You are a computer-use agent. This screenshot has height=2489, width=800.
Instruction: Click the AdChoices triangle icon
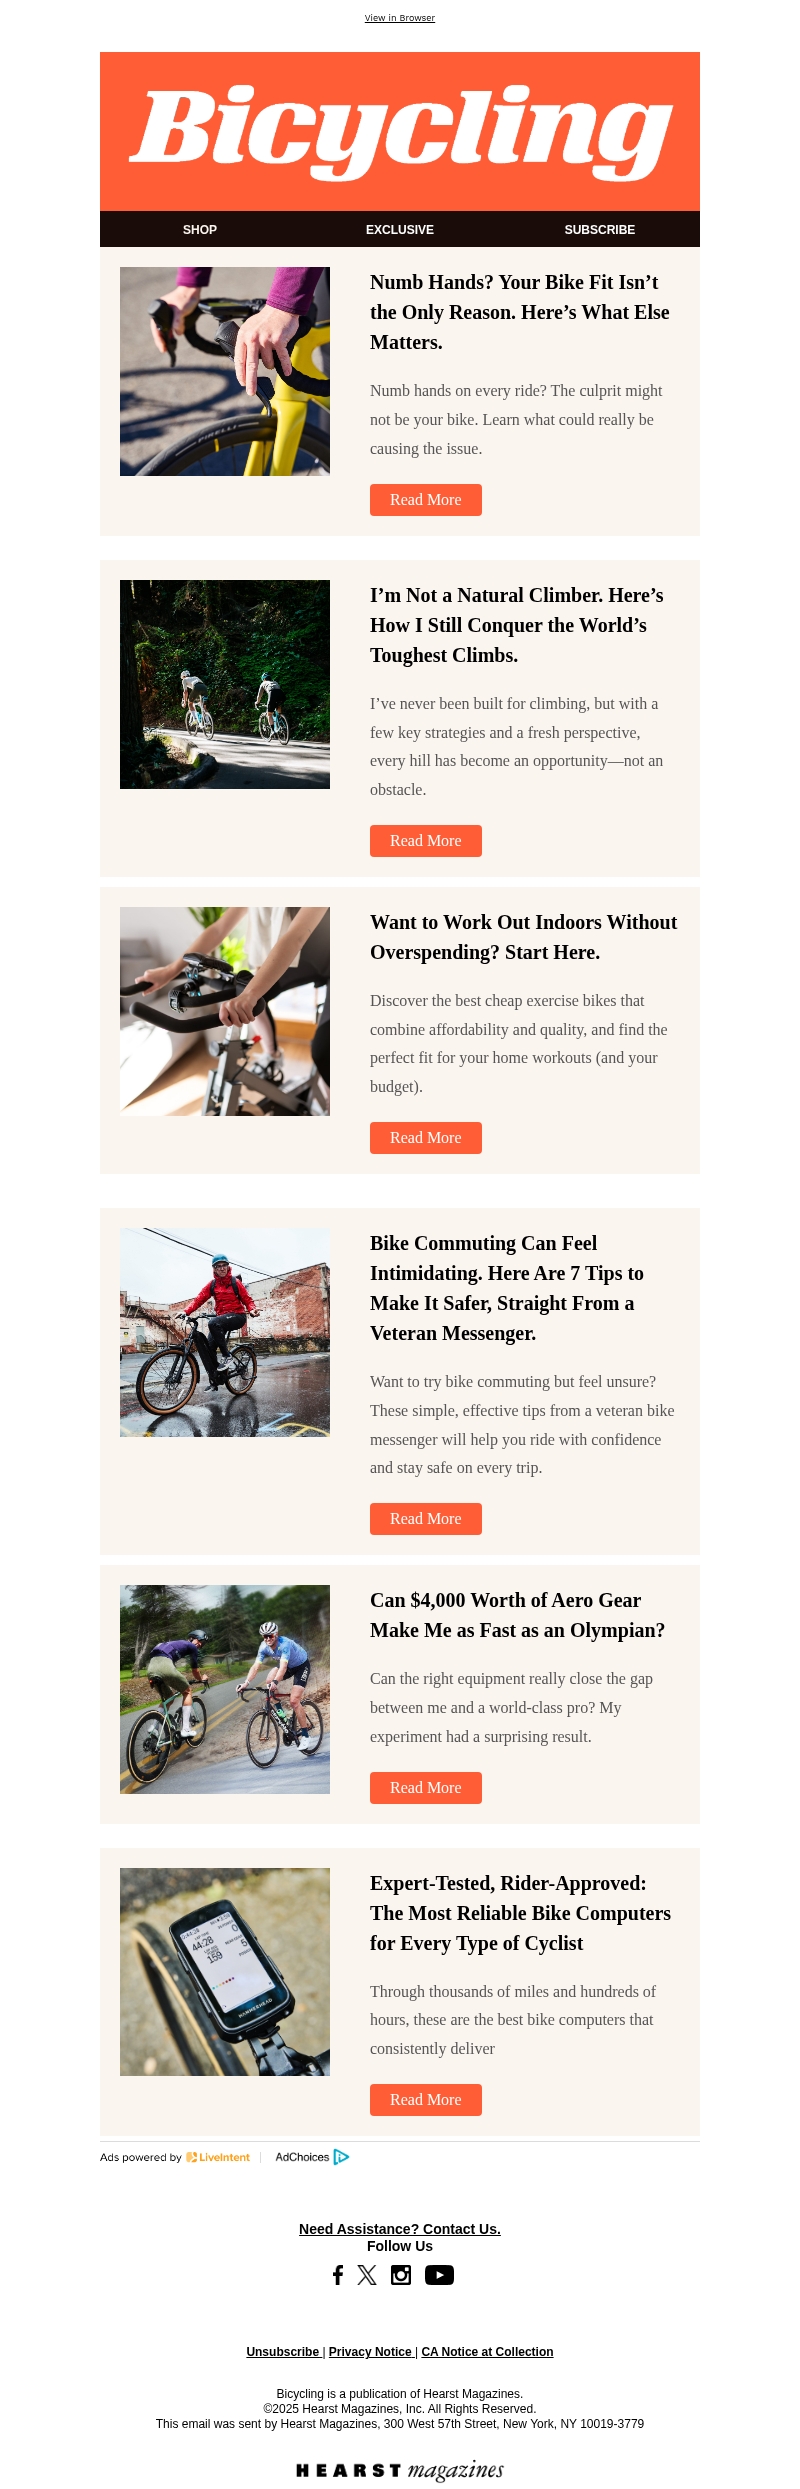tap(341, 2157)
